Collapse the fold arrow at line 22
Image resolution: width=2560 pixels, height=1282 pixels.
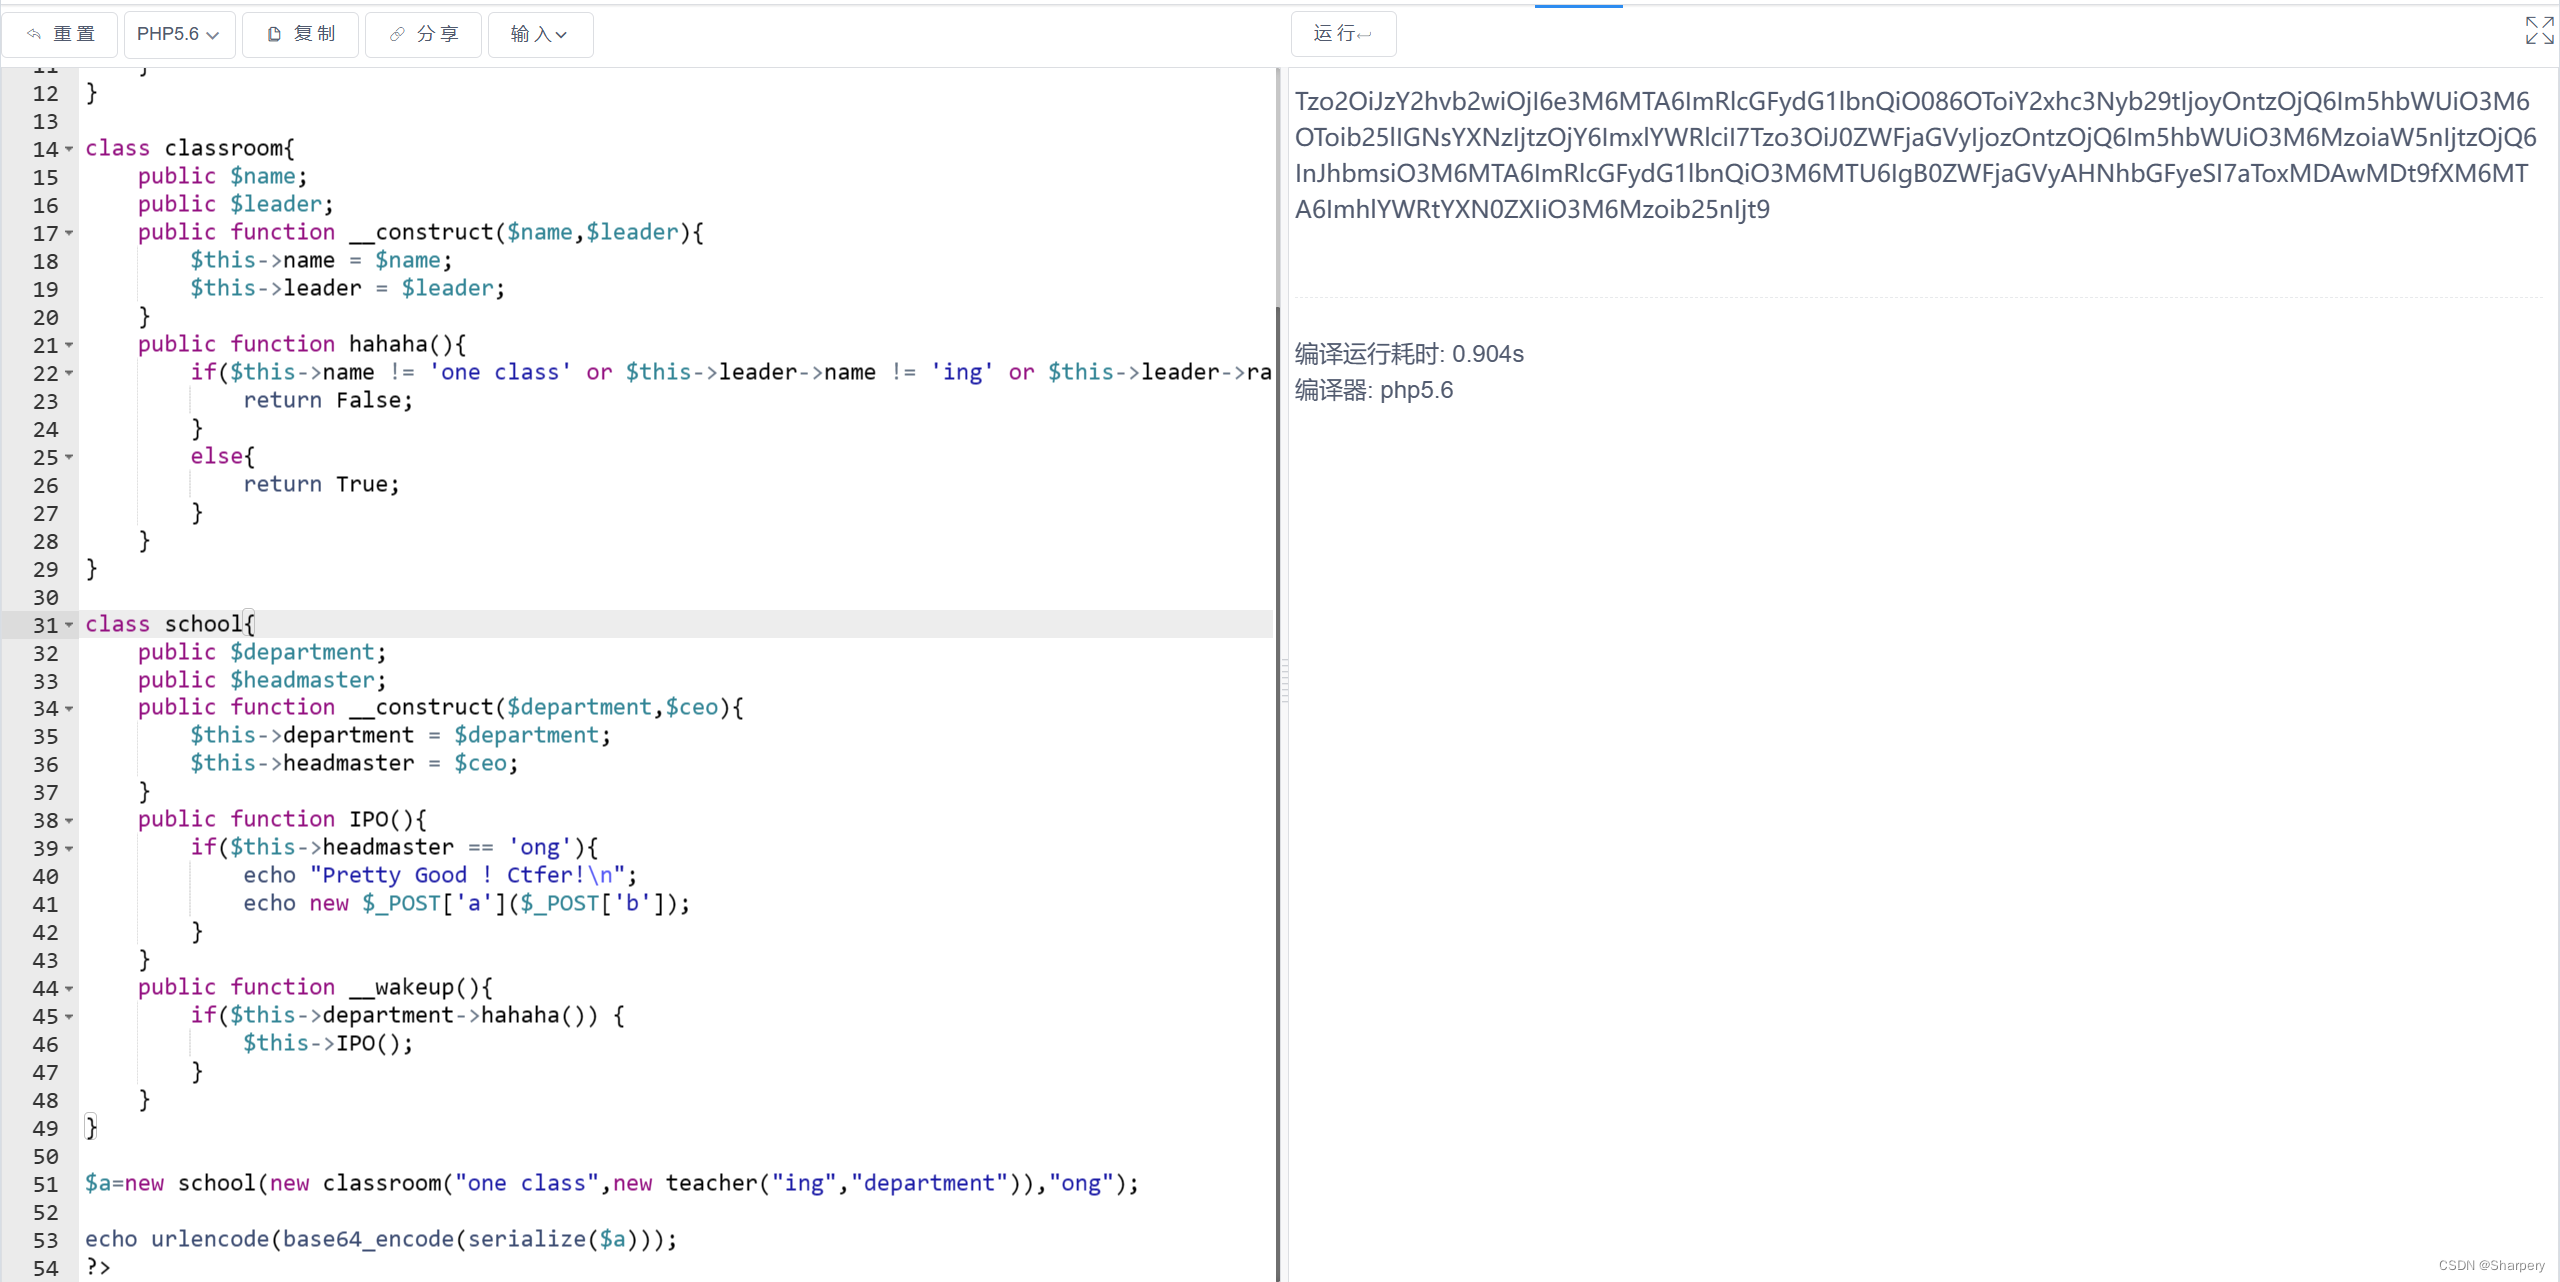pyautogui.click(x=69, y=373)
